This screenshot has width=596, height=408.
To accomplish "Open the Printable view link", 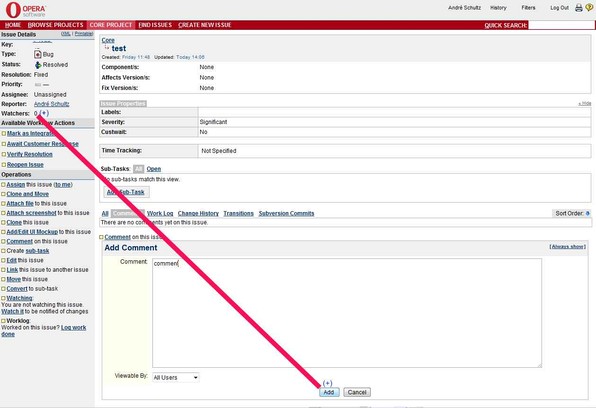I will click(84, 34).
